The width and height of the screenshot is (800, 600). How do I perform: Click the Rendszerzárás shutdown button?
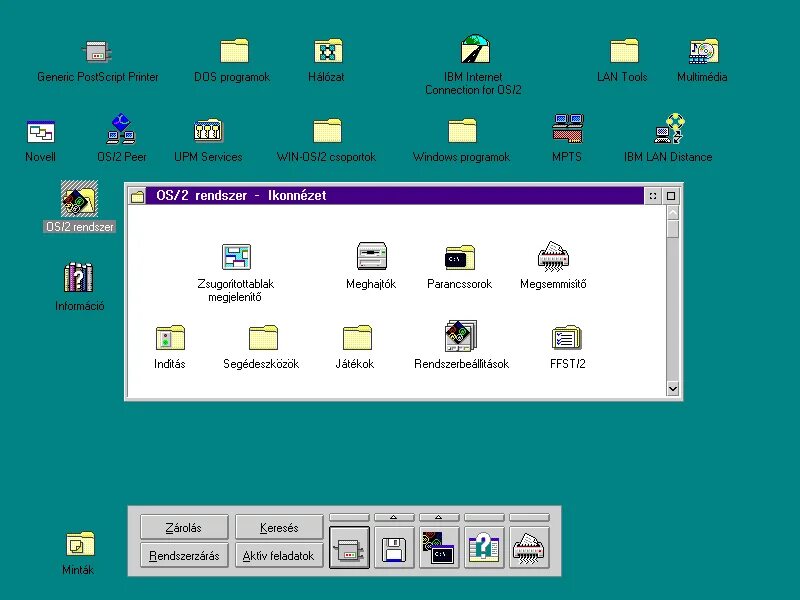click(x=184, y=556)
